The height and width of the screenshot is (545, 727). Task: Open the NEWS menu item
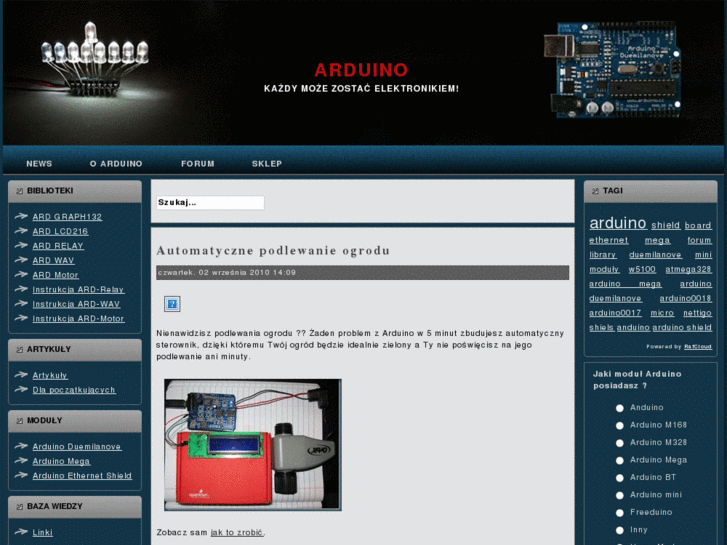point(39,164)
